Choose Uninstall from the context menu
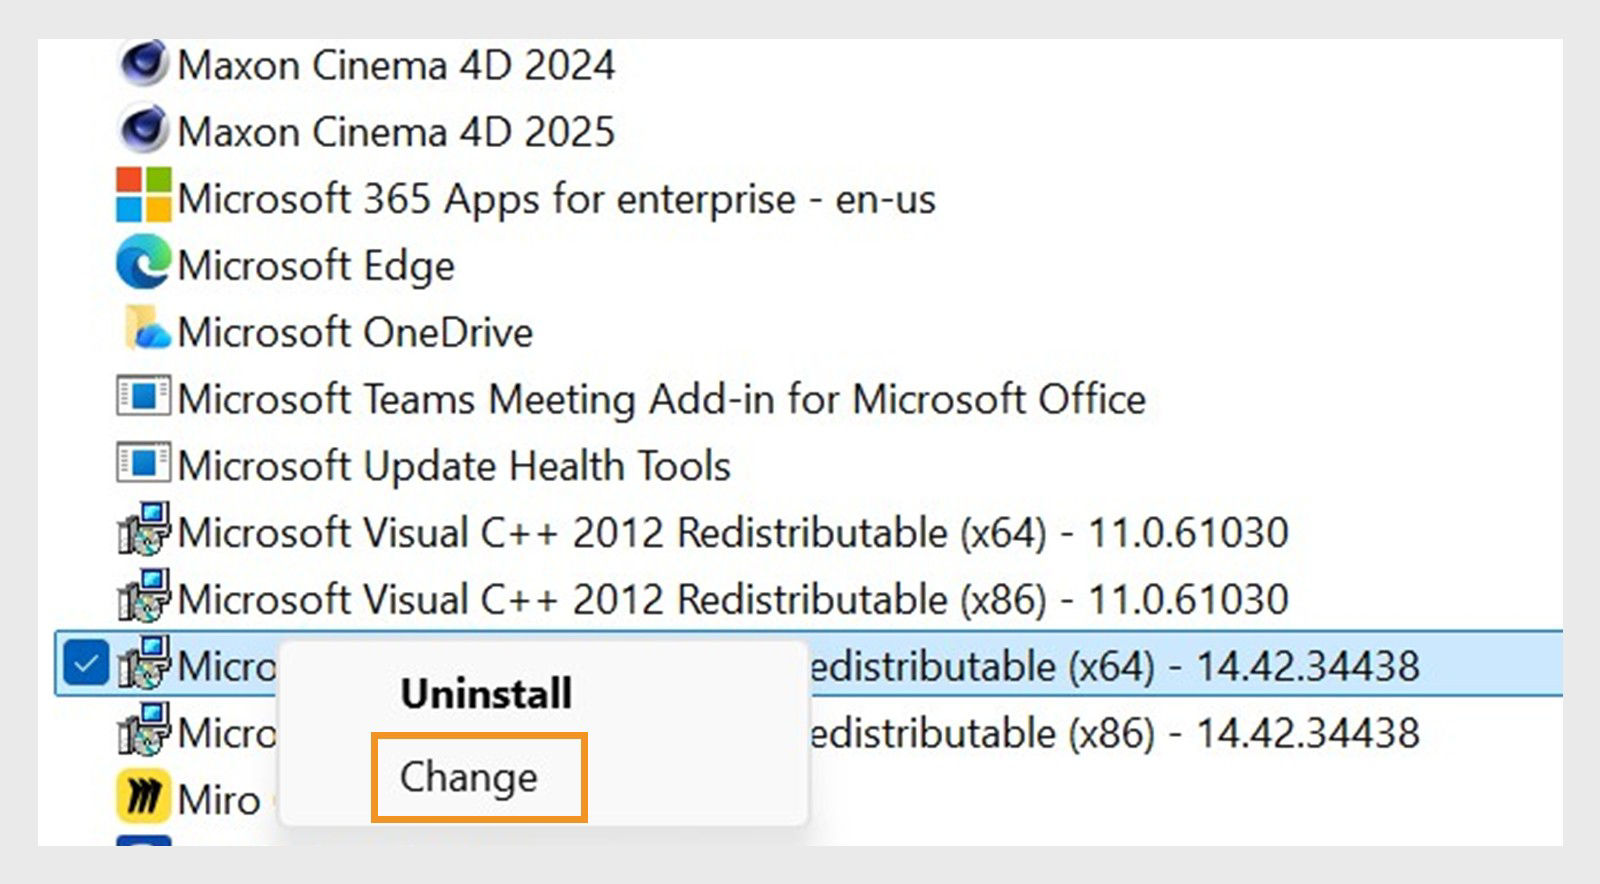Image resolution: width=1600 pixels, height=884 pixels. 485,693
